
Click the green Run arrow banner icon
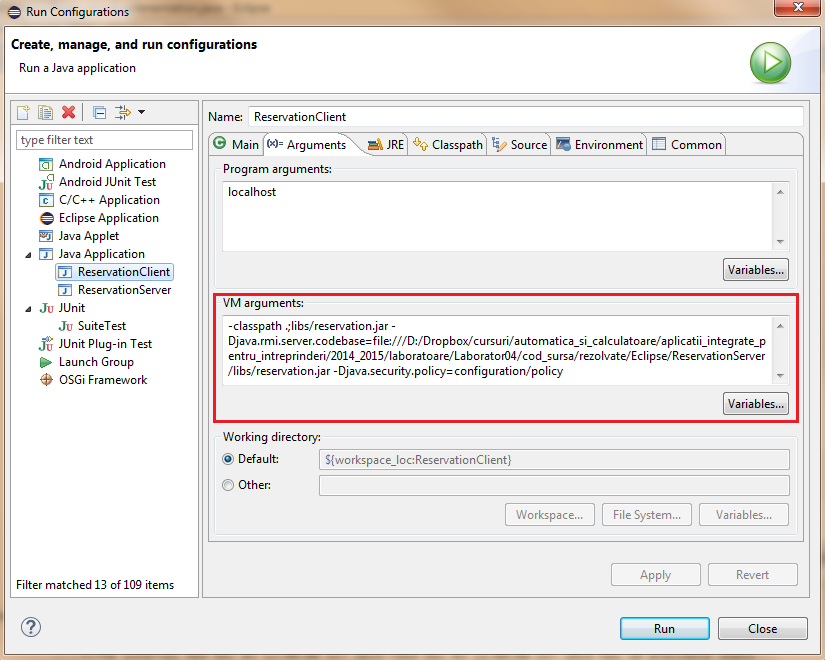[770, 63]
